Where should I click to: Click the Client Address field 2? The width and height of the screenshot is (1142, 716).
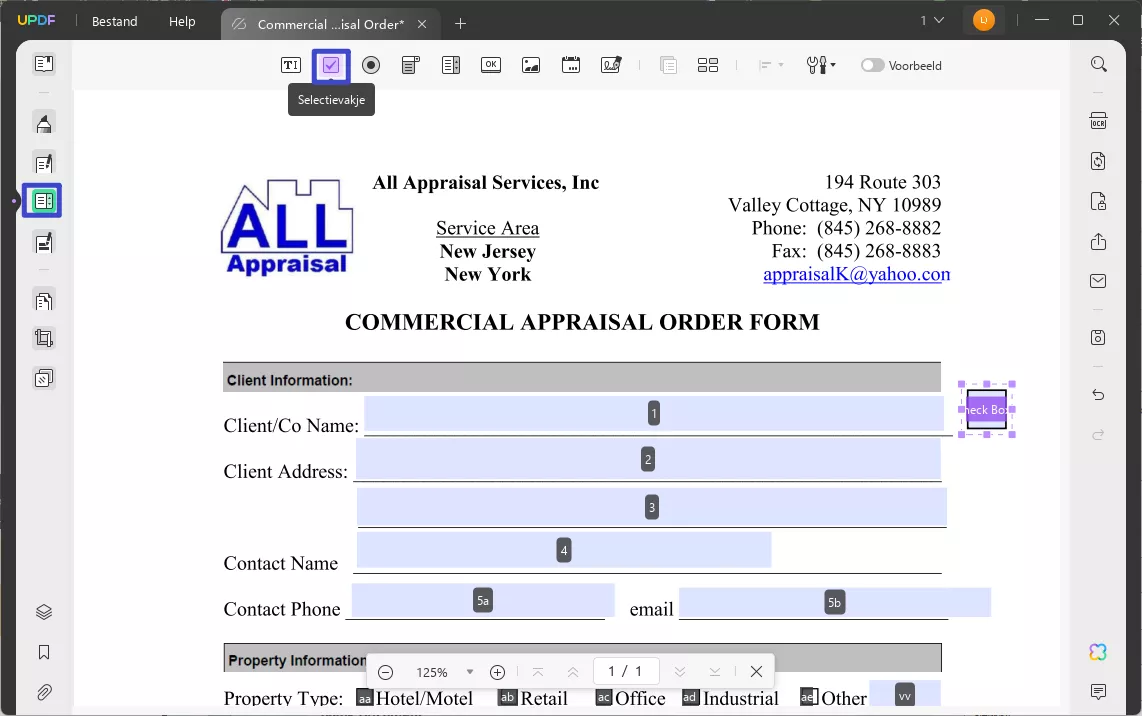pyautogui.click(x=648, y=460)
